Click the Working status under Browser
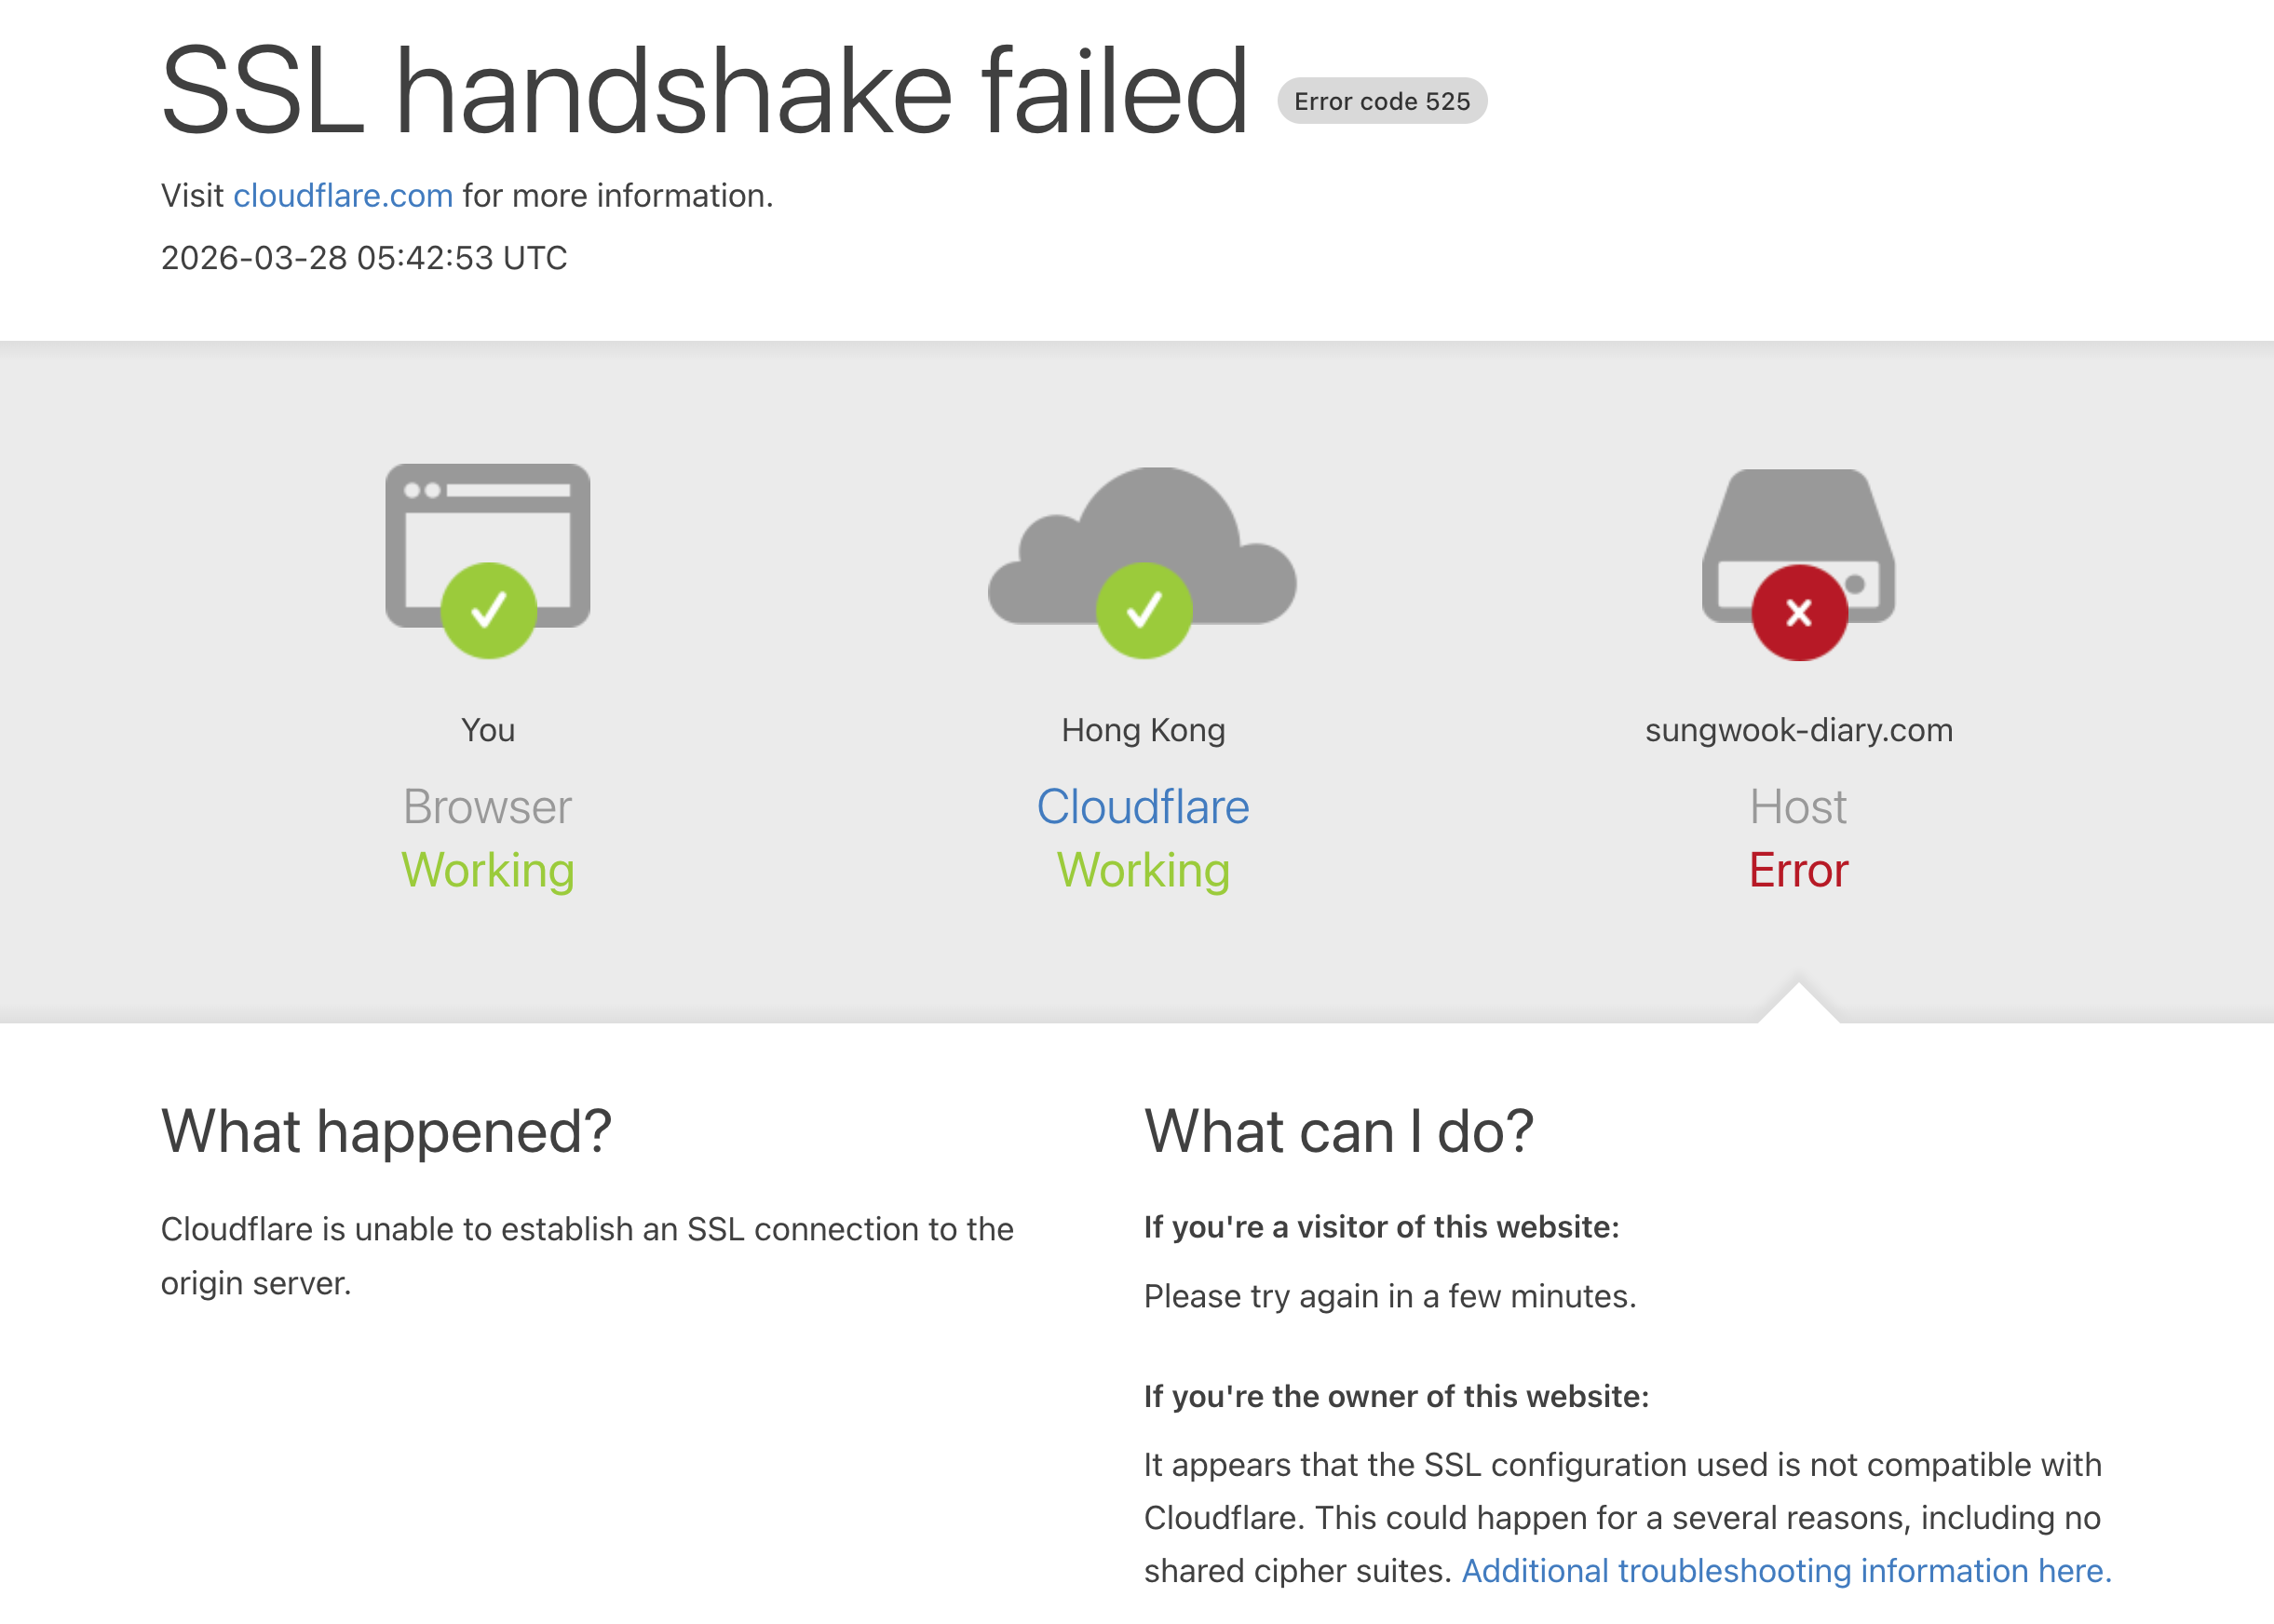Screen dimensions: 2274x1624 (x=488, y=870)
